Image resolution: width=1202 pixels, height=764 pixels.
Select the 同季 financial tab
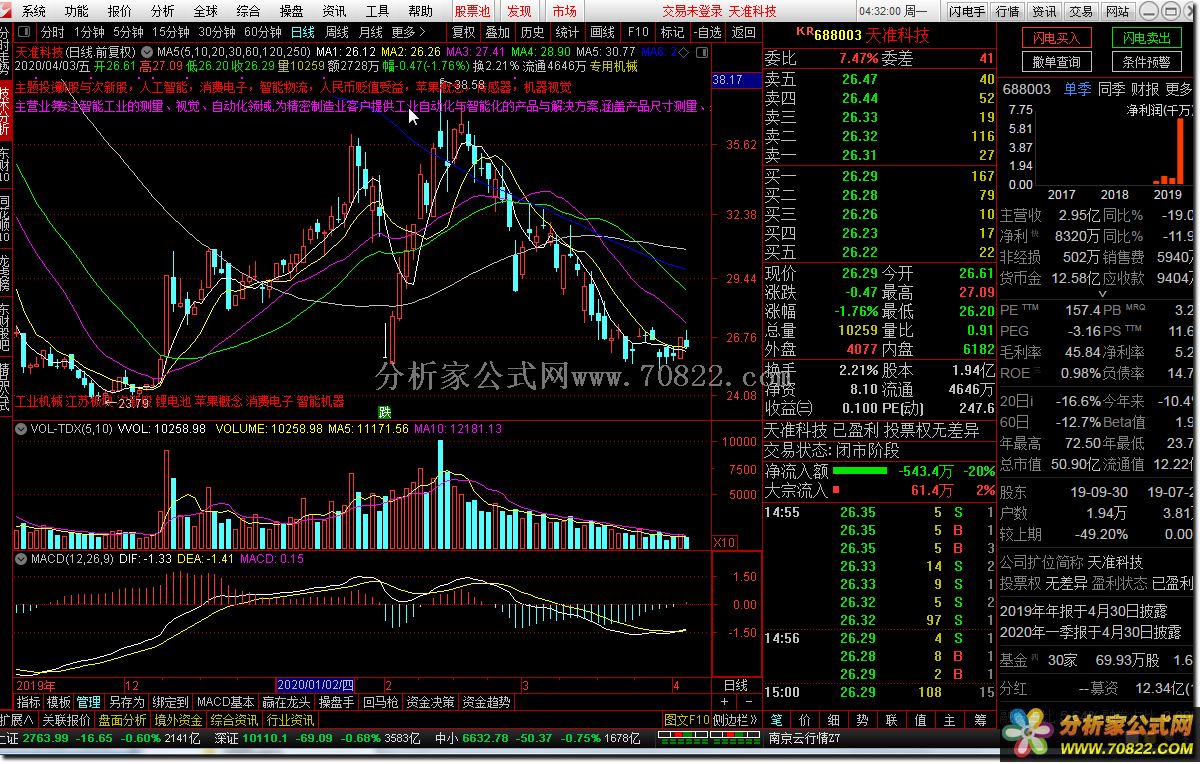[x=1111, y=89]
